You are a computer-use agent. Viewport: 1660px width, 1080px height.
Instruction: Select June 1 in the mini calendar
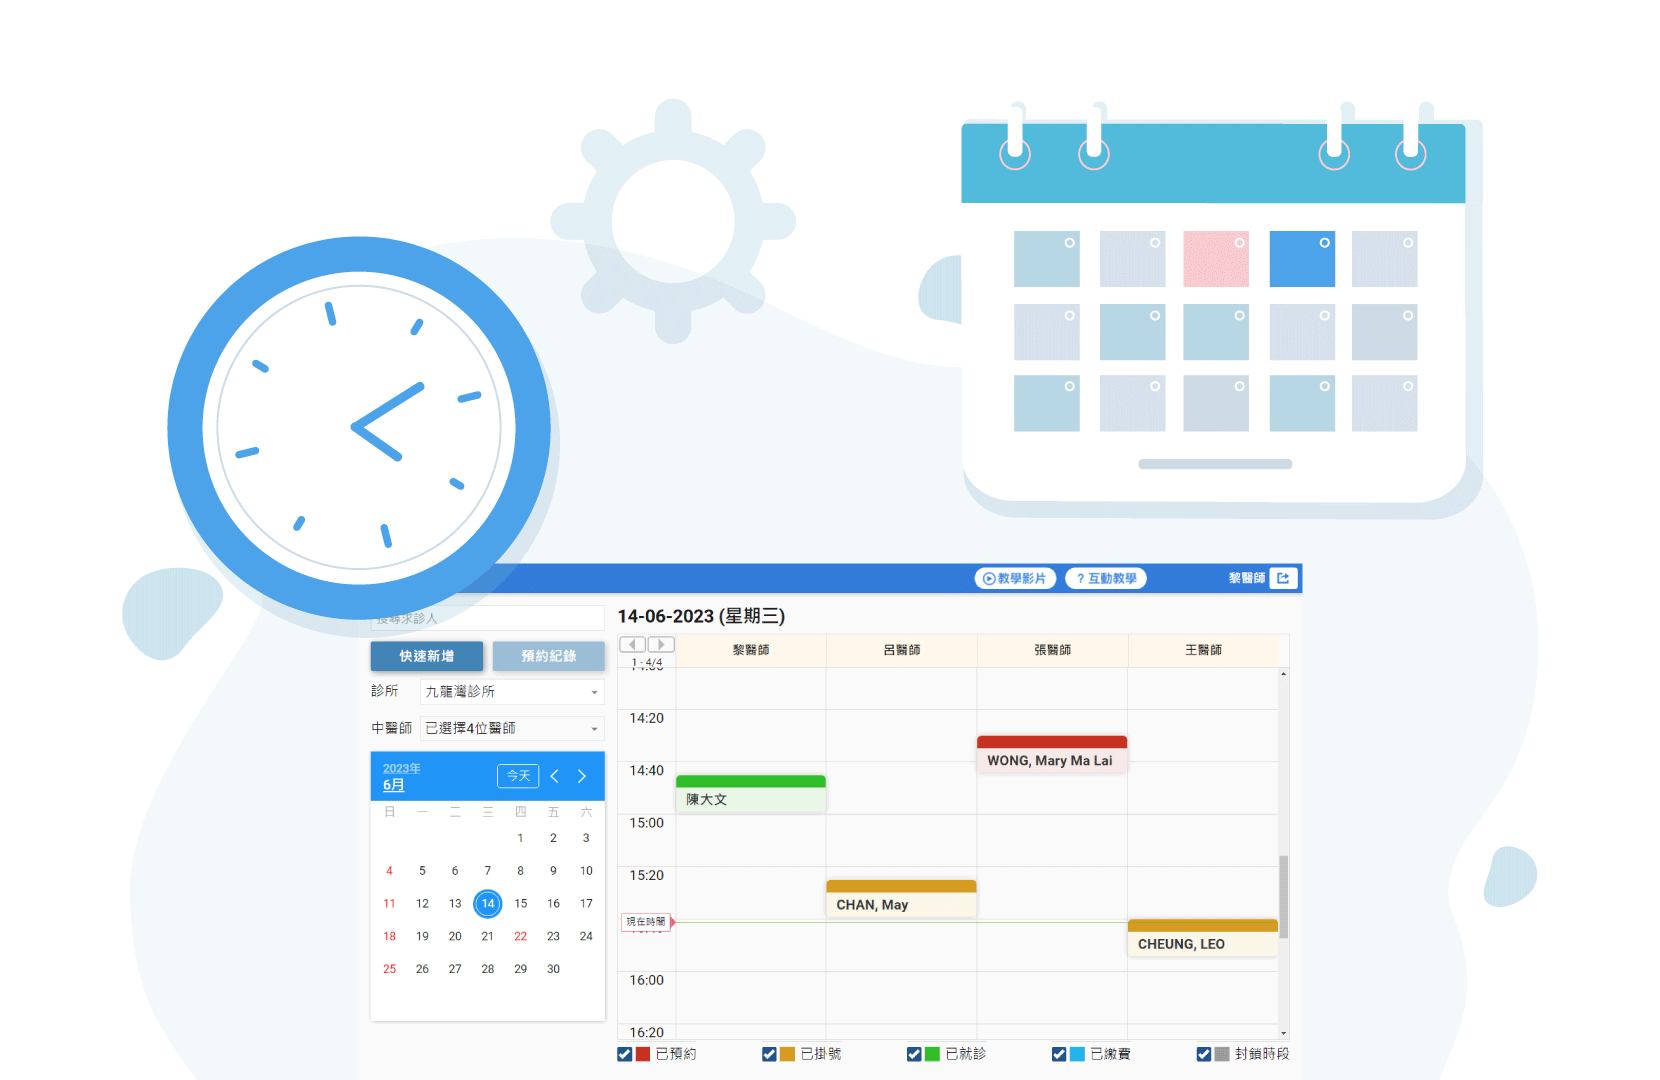point(521,838)
